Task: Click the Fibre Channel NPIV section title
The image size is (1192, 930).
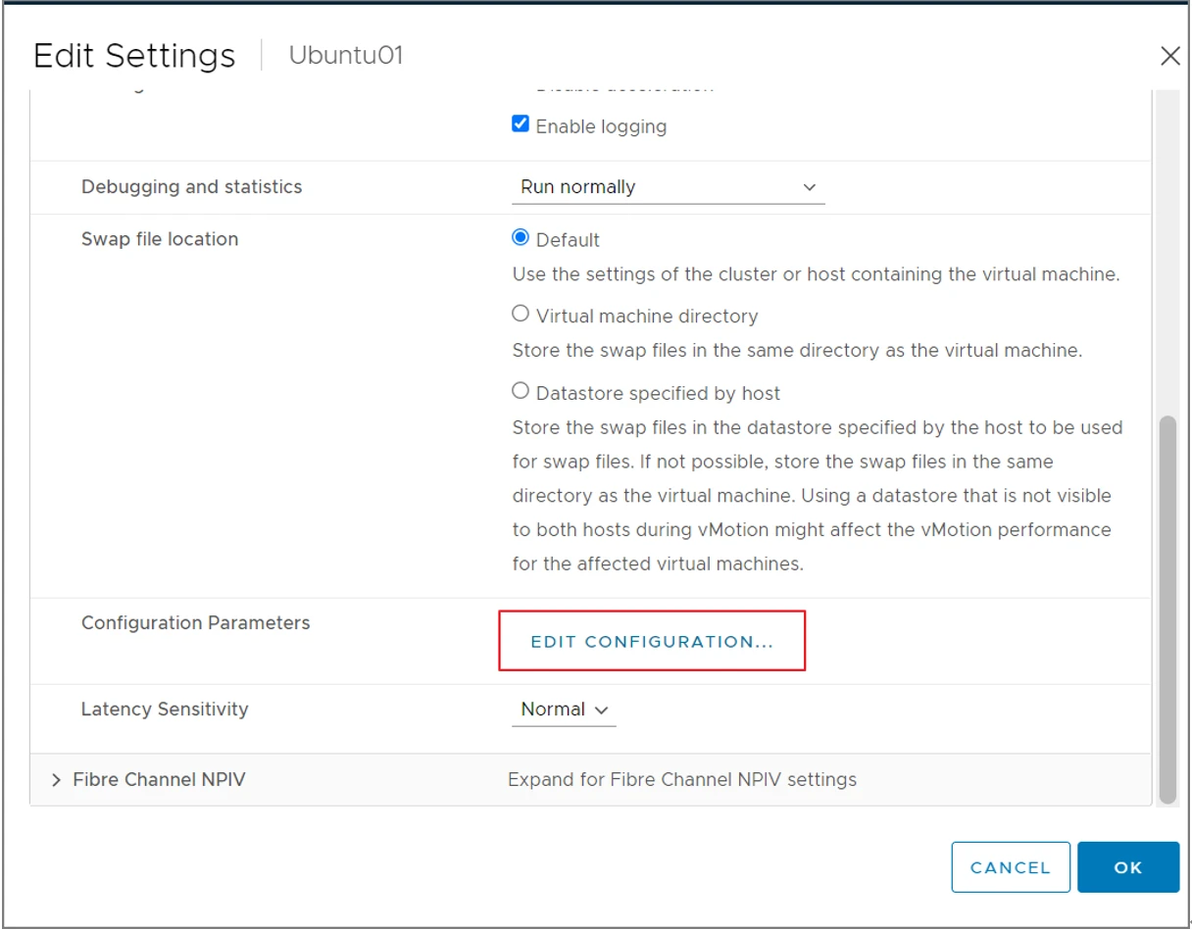Action: tap(159, 780)
